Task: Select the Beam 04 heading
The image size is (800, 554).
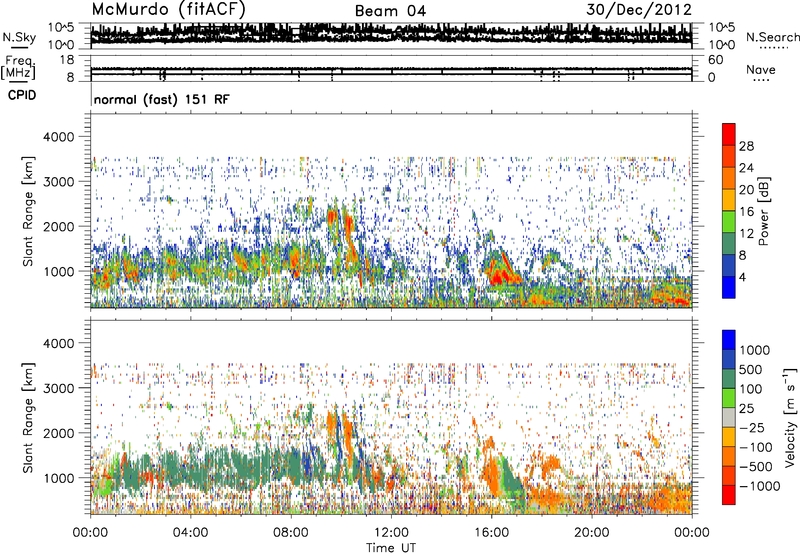Action: click(390, 11)
